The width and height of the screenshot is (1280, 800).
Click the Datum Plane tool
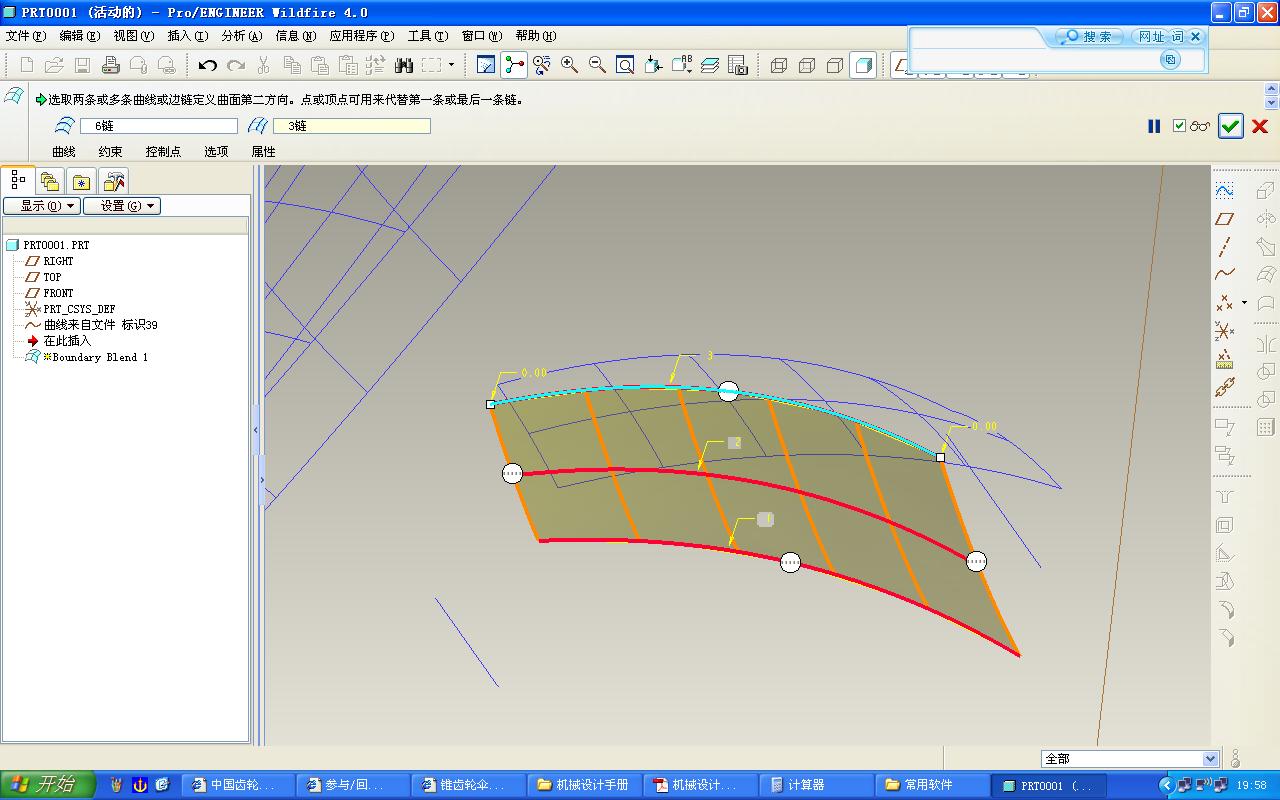tap(1224, 219)
